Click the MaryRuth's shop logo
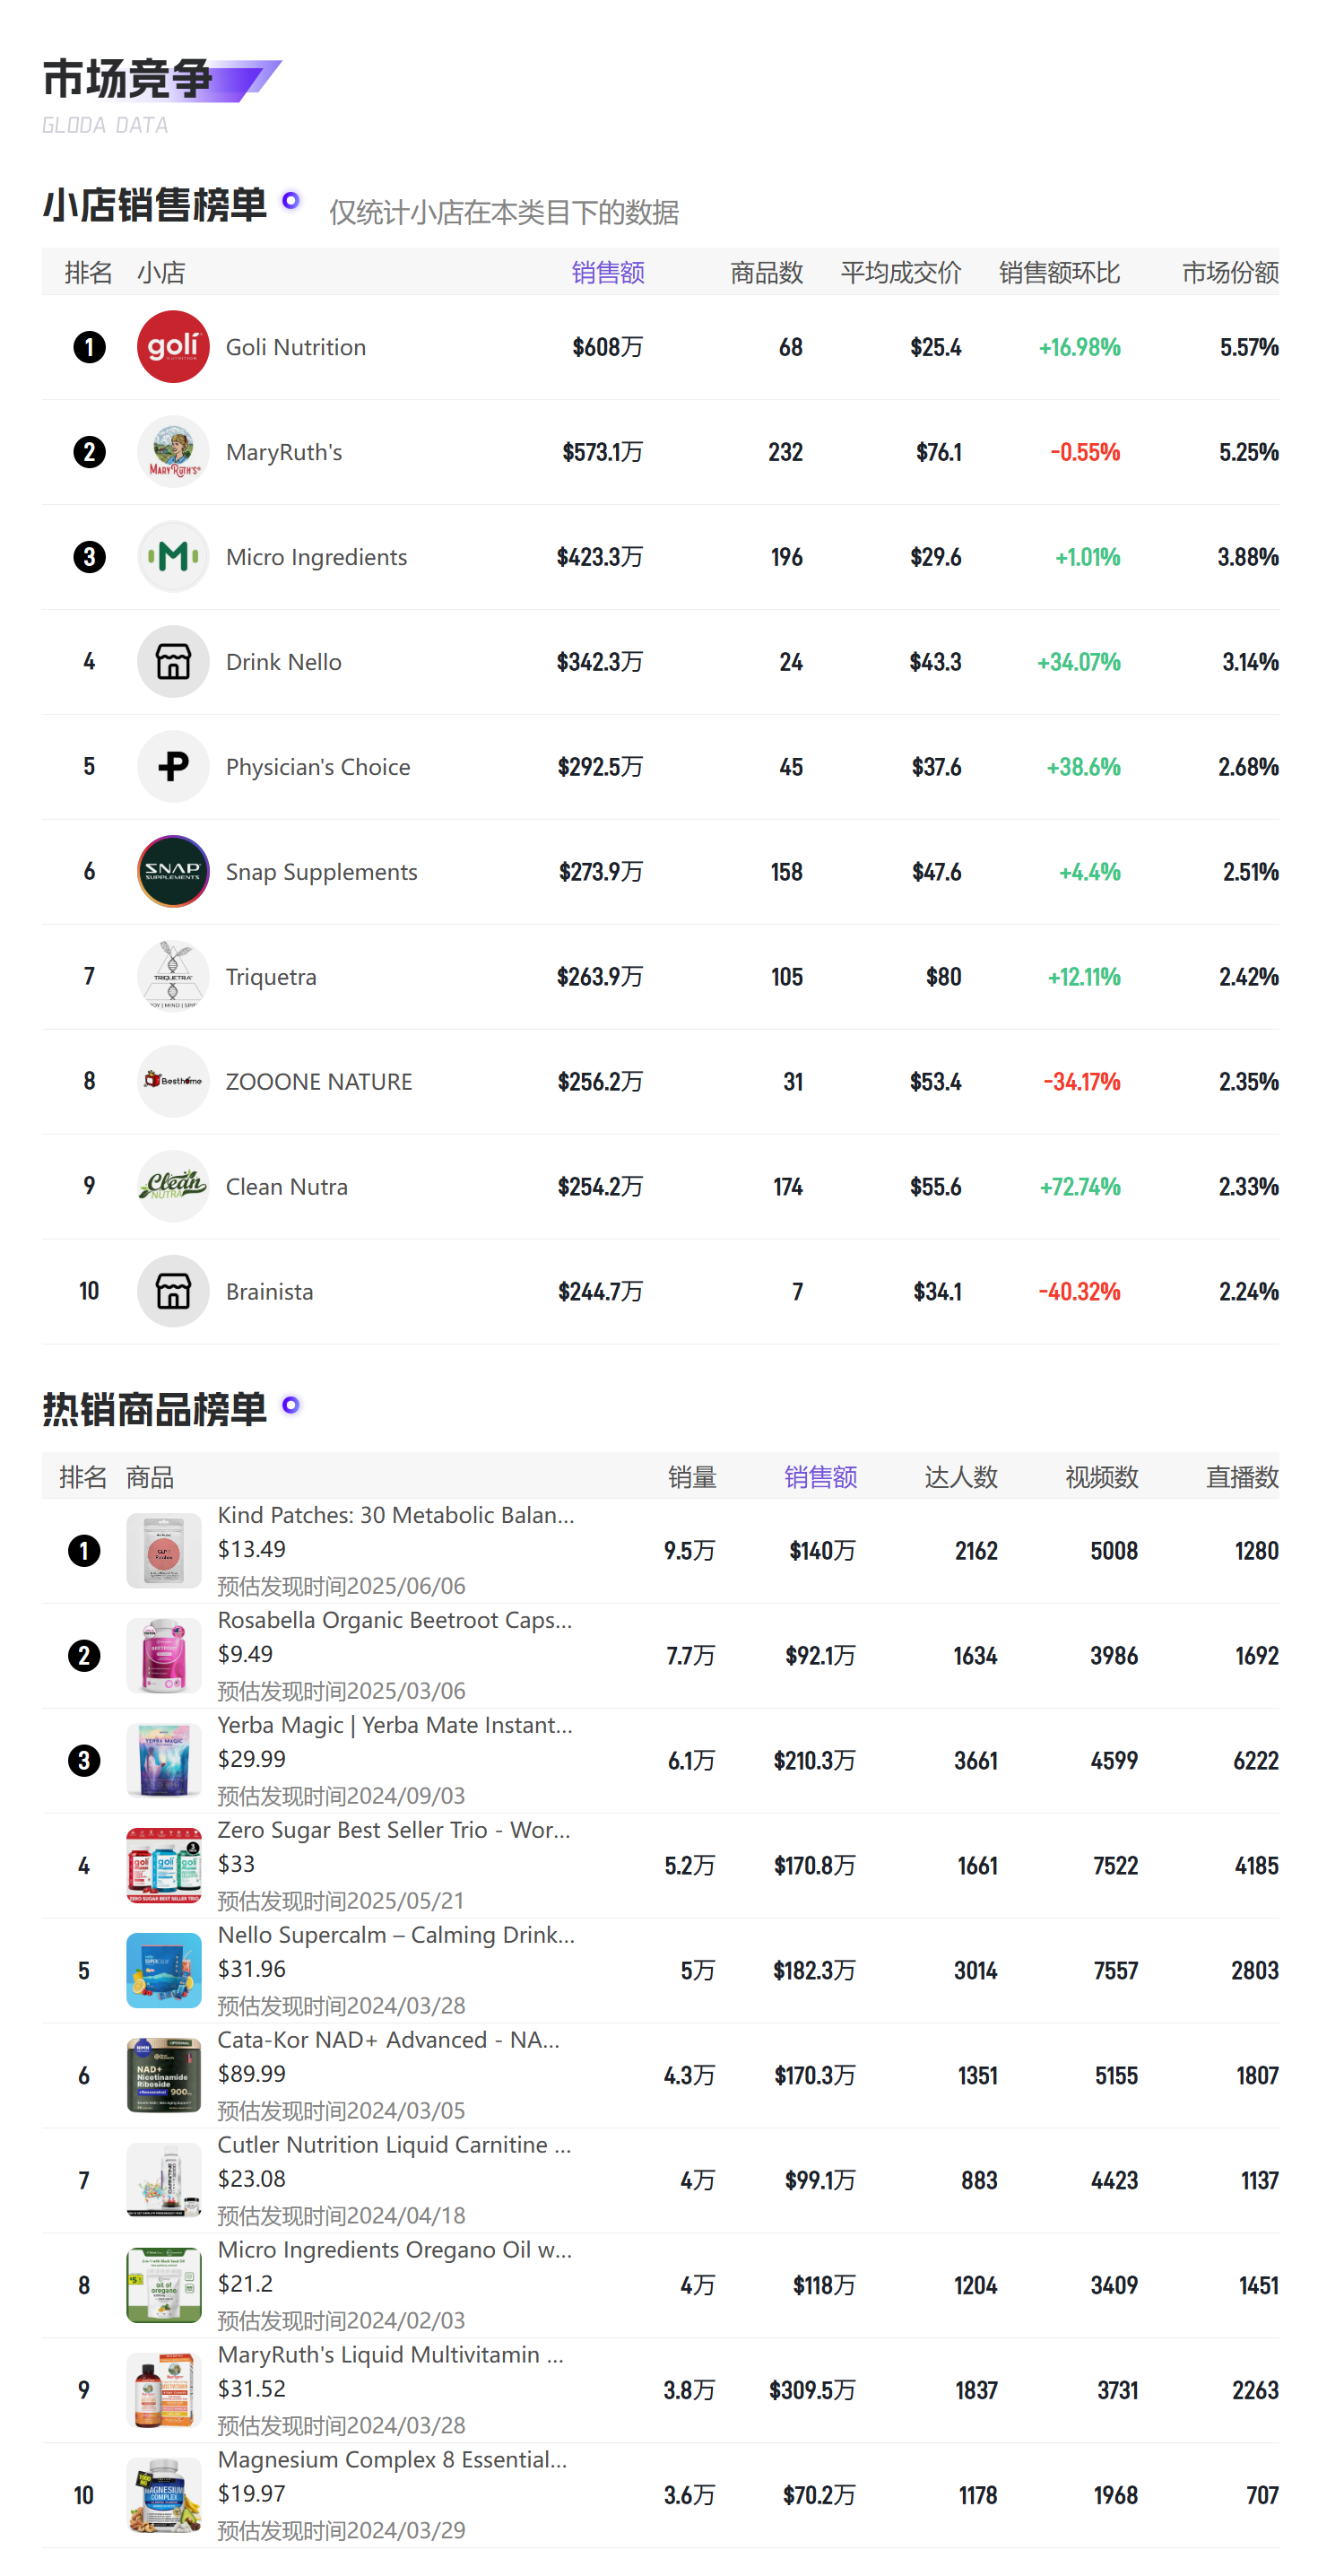Image resolution: width=1318 pixels, height=2576 pixels. [x=173, y=452]
